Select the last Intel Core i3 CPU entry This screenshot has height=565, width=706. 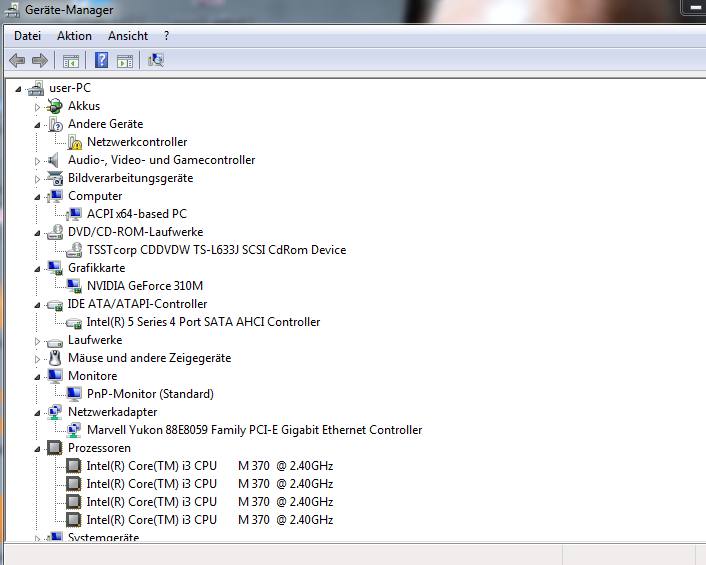click(x=210, y=520)
